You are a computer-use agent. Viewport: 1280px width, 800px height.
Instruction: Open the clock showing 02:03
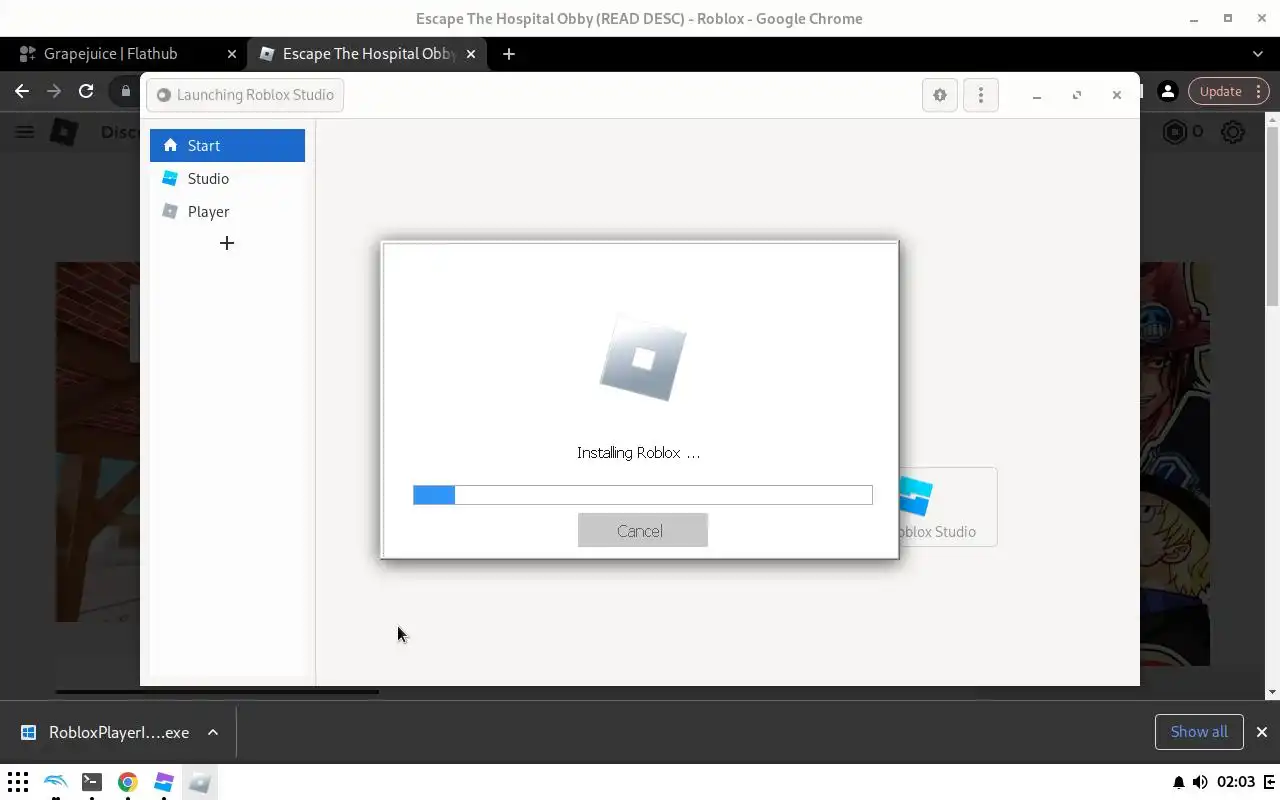(x=1236, y=782)
